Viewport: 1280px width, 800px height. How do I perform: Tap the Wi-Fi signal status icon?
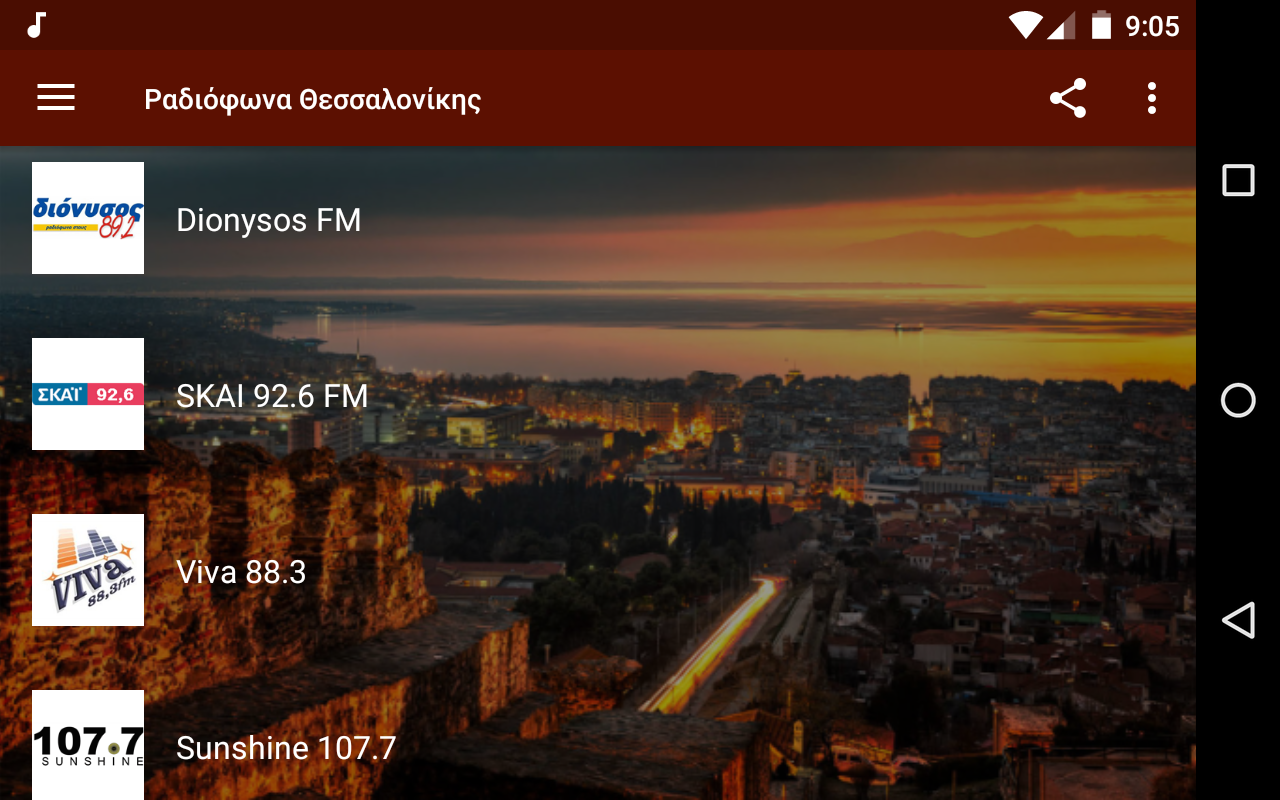[1025, 25]
